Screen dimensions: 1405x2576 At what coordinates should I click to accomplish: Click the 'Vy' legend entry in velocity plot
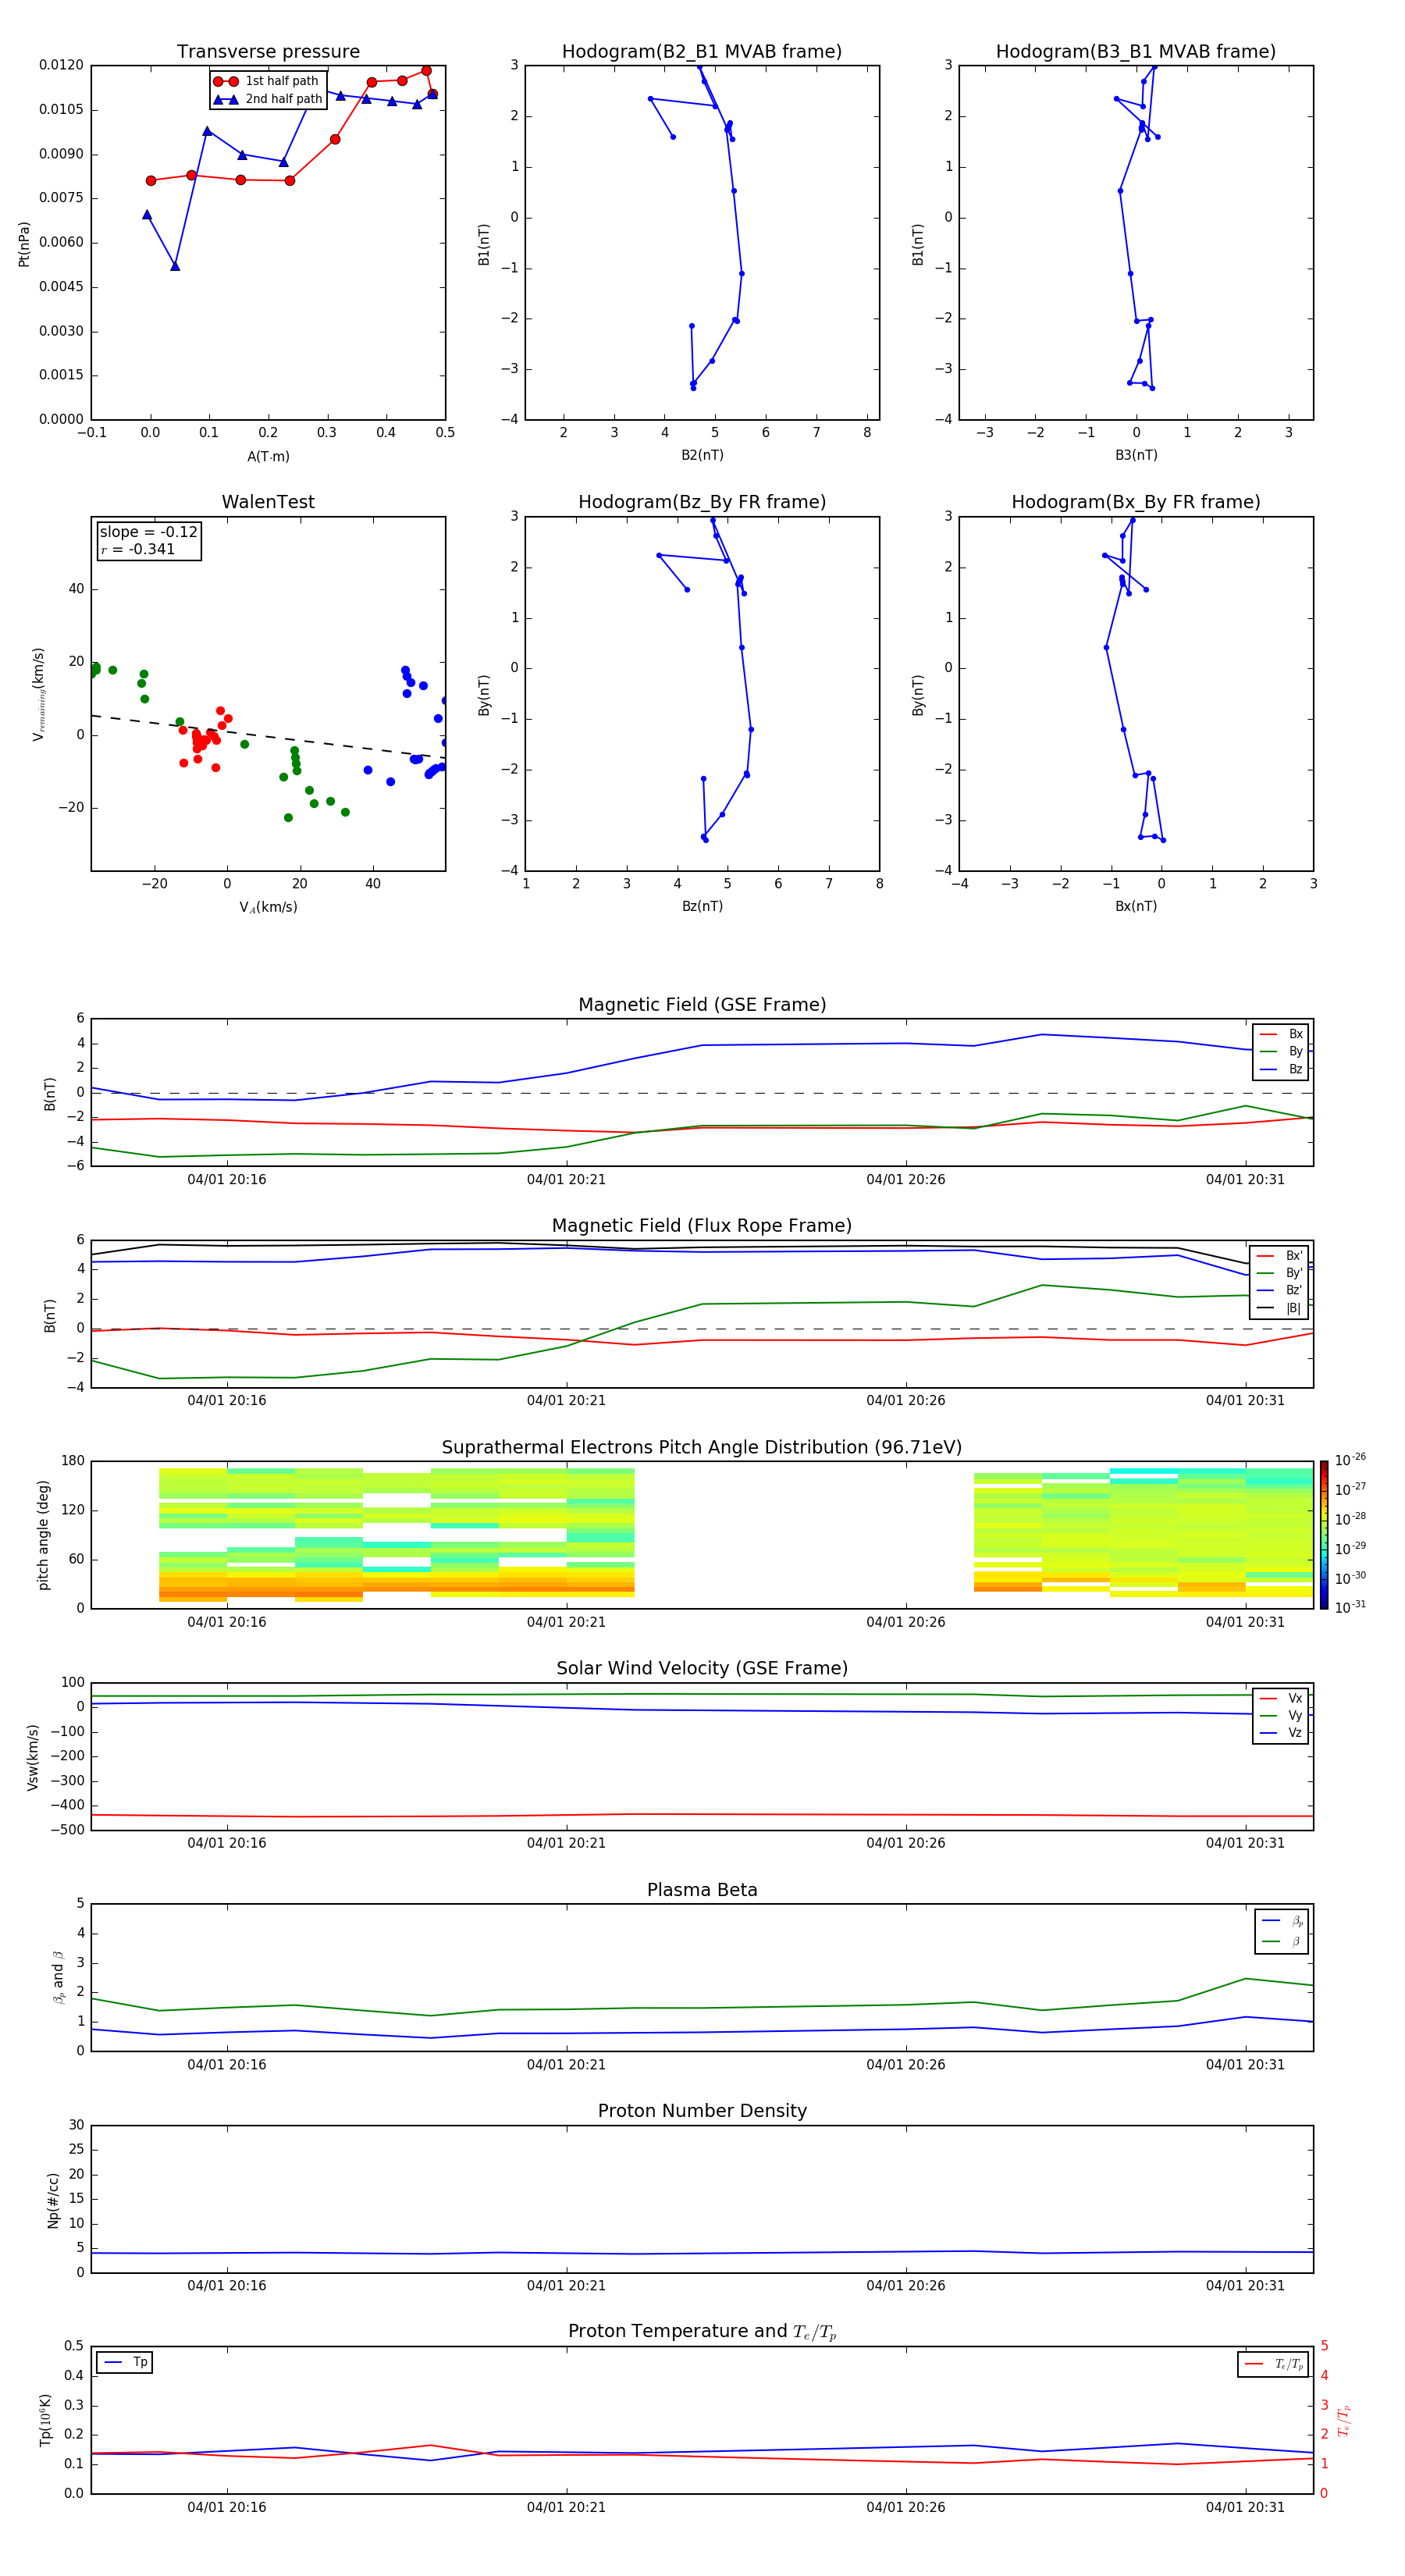pyautogui.click(x=1281, y=1715)
